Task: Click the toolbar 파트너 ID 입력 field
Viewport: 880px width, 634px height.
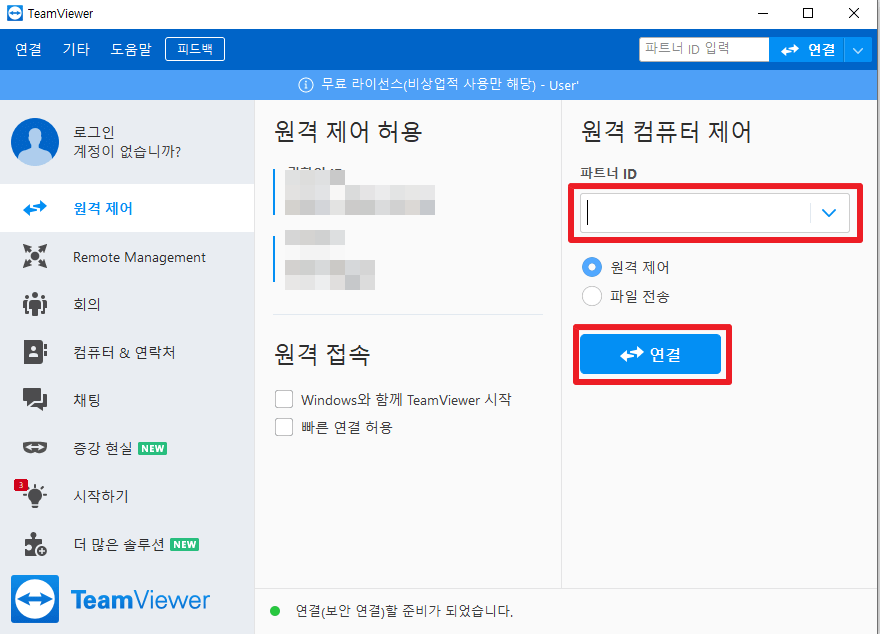Action: tap(704, 49)
